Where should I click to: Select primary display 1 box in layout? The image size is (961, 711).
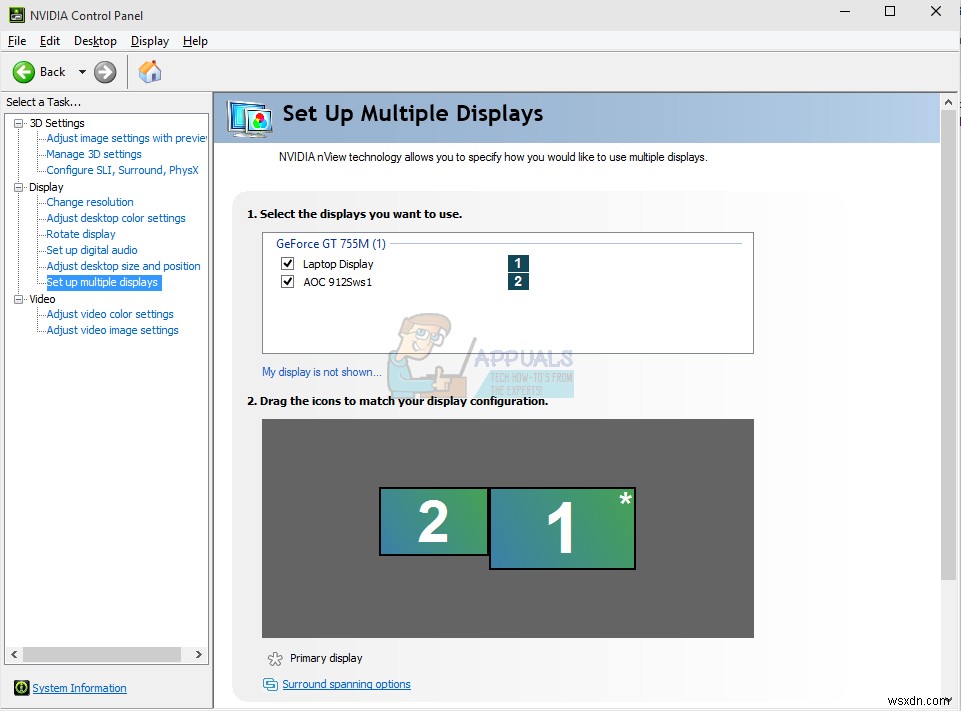point(562,528)
